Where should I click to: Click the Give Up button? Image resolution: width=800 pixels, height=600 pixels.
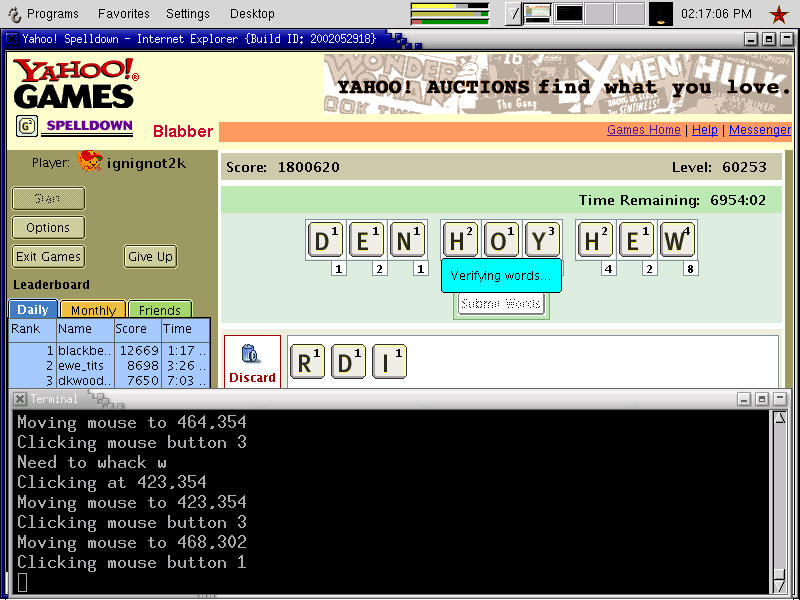151,256
